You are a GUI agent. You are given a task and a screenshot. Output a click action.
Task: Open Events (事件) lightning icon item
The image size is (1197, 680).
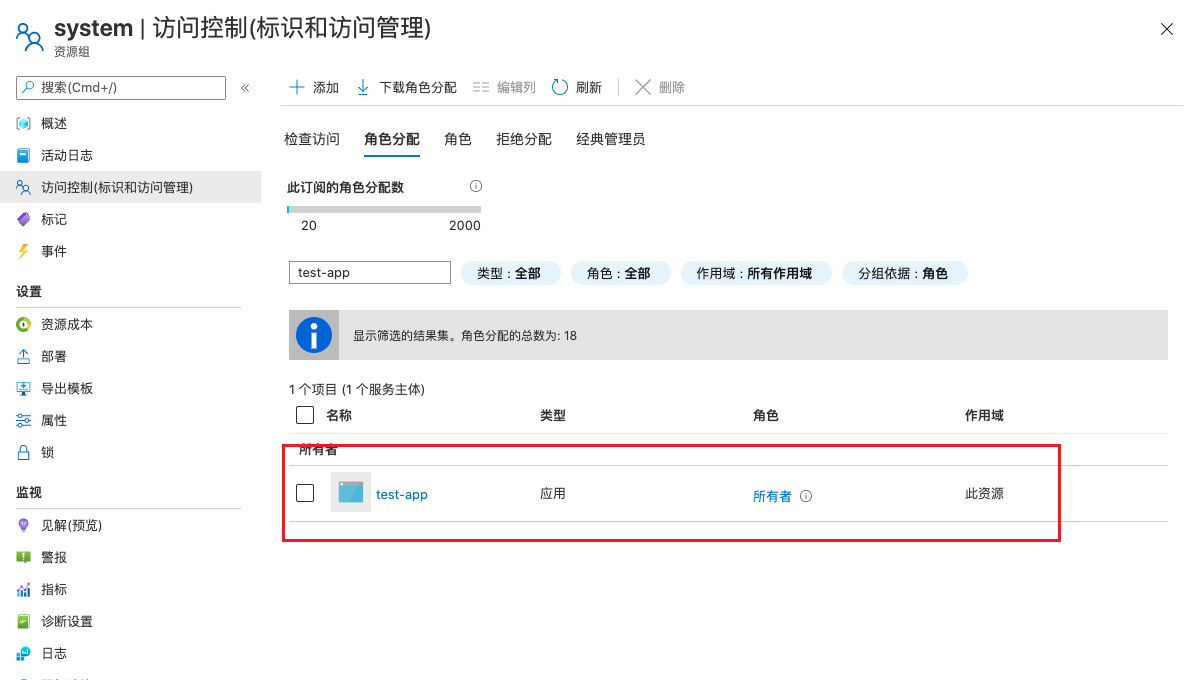coord(53,251)
